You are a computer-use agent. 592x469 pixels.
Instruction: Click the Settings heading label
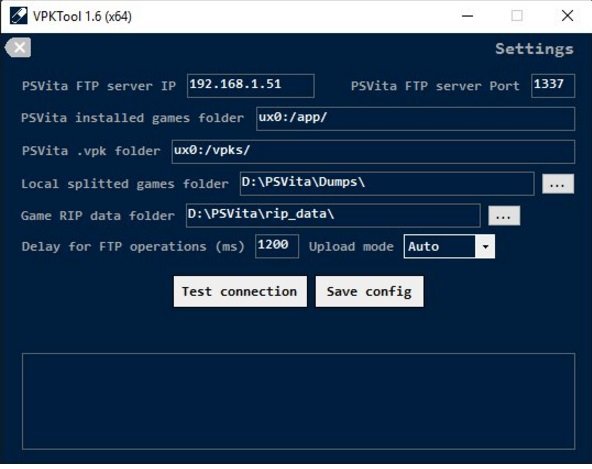534,49
